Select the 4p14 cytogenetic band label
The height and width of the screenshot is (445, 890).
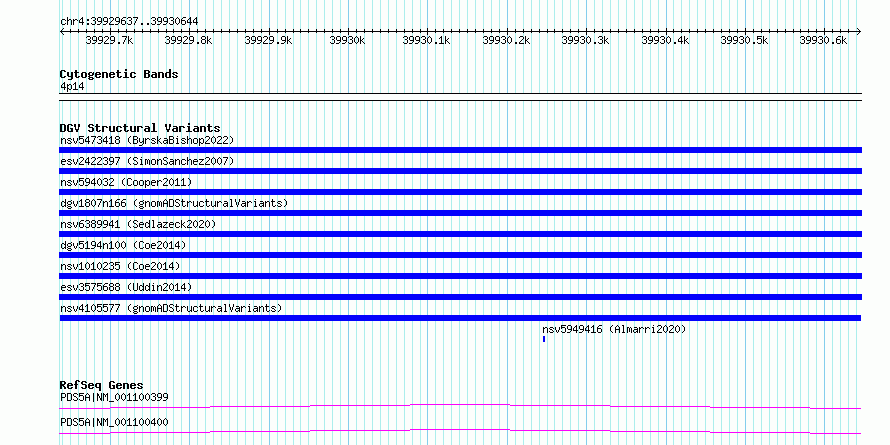[72, 87]
